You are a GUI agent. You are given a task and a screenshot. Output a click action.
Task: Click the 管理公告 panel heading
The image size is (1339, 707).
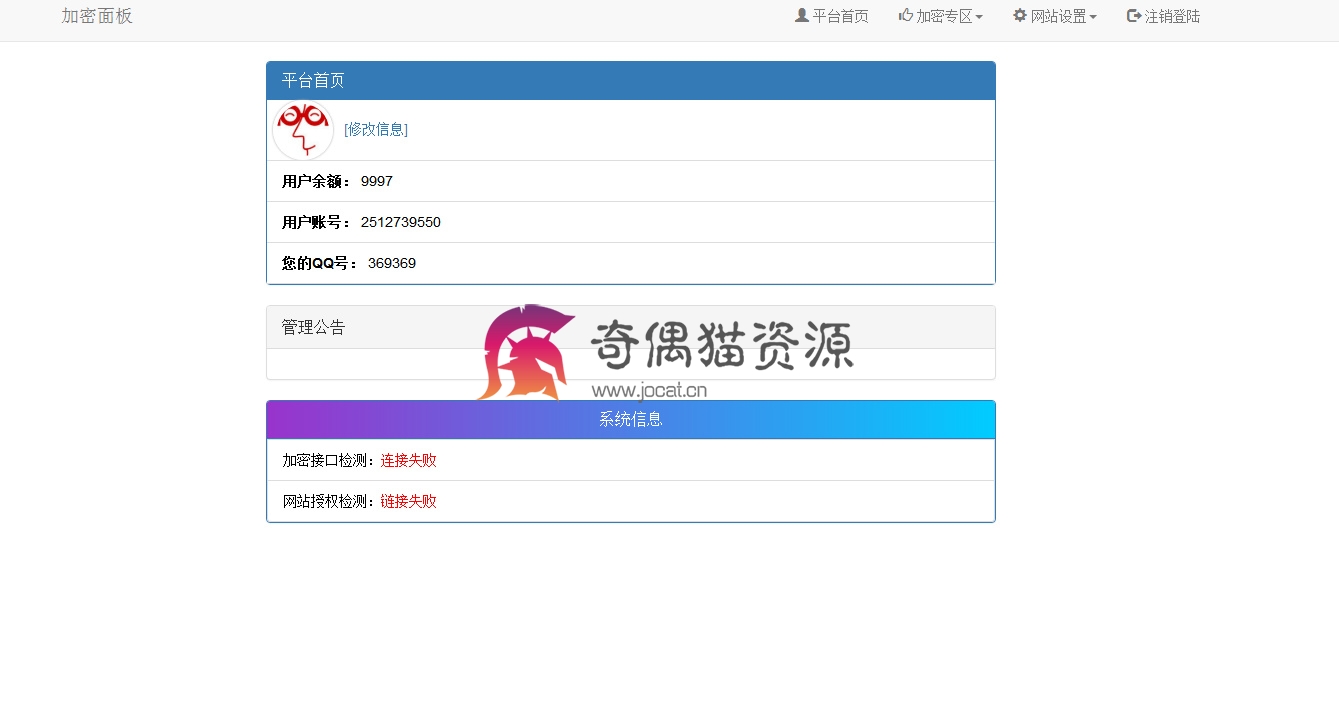coord(631,327)
